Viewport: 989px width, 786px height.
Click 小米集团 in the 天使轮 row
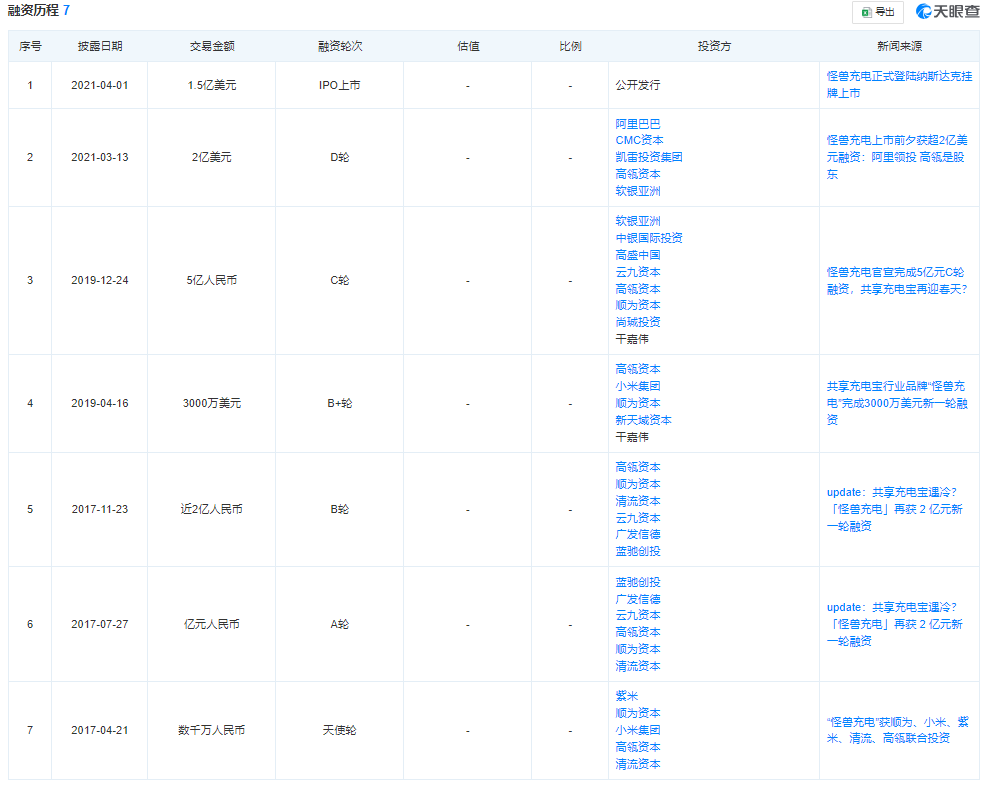pos(638,730)
